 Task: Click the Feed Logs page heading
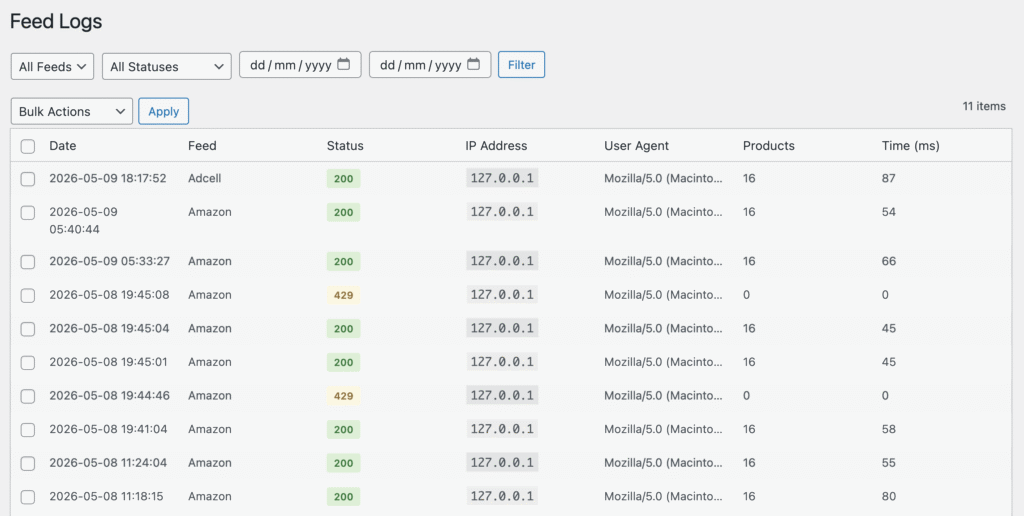pyautogui.click(x=56, y=21)
